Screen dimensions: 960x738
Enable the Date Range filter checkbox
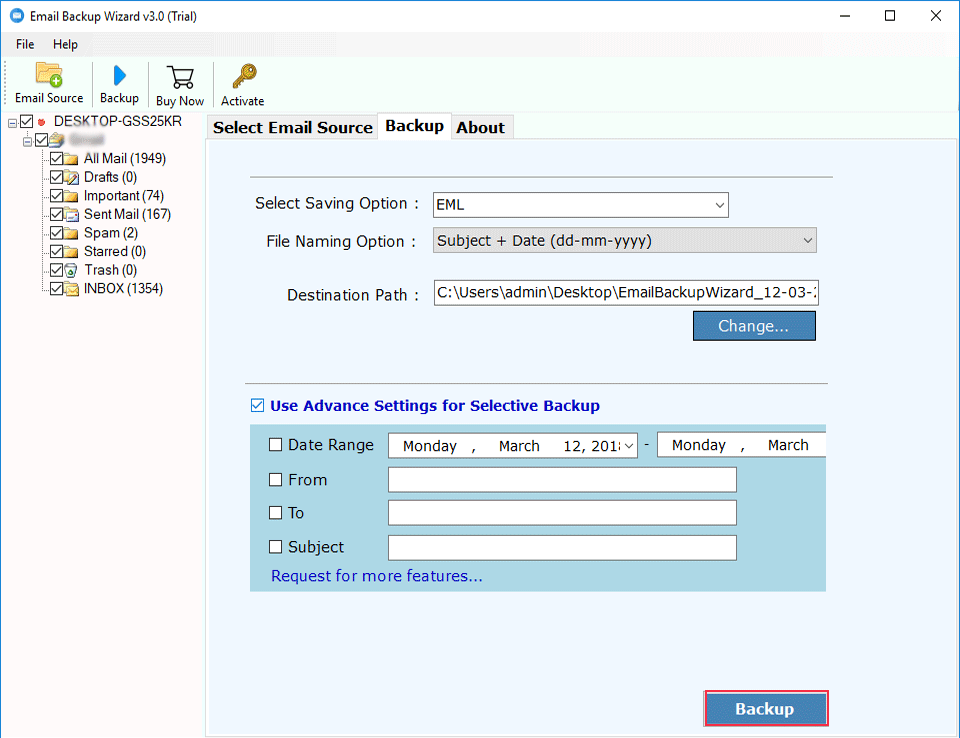tap(276, 445)
